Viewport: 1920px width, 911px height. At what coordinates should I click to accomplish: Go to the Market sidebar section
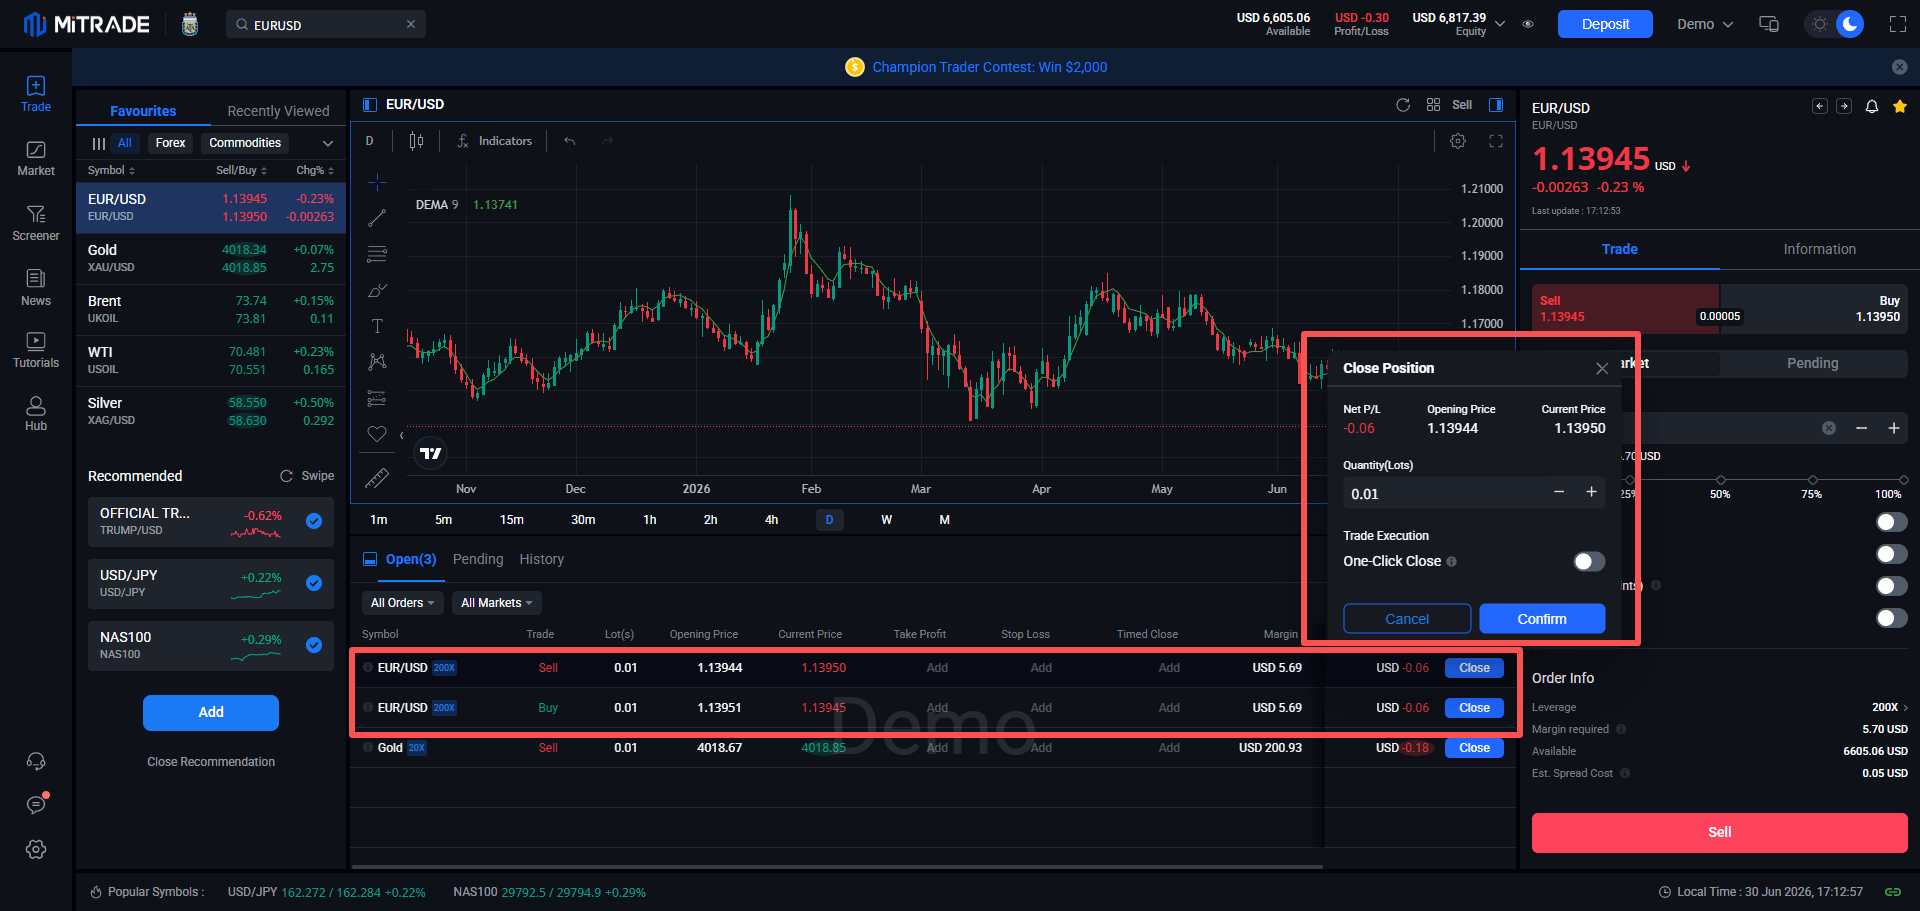(36, 158)
